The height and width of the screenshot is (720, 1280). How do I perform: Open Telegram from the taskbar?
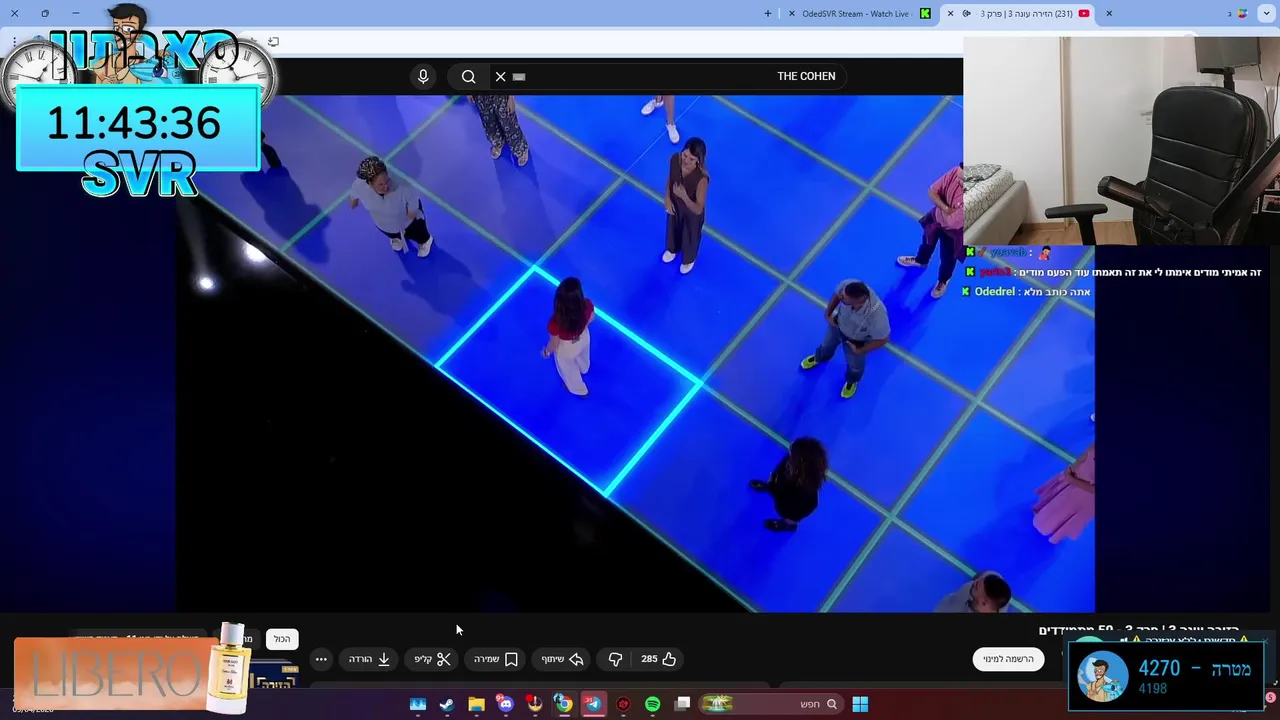[593, 704]
